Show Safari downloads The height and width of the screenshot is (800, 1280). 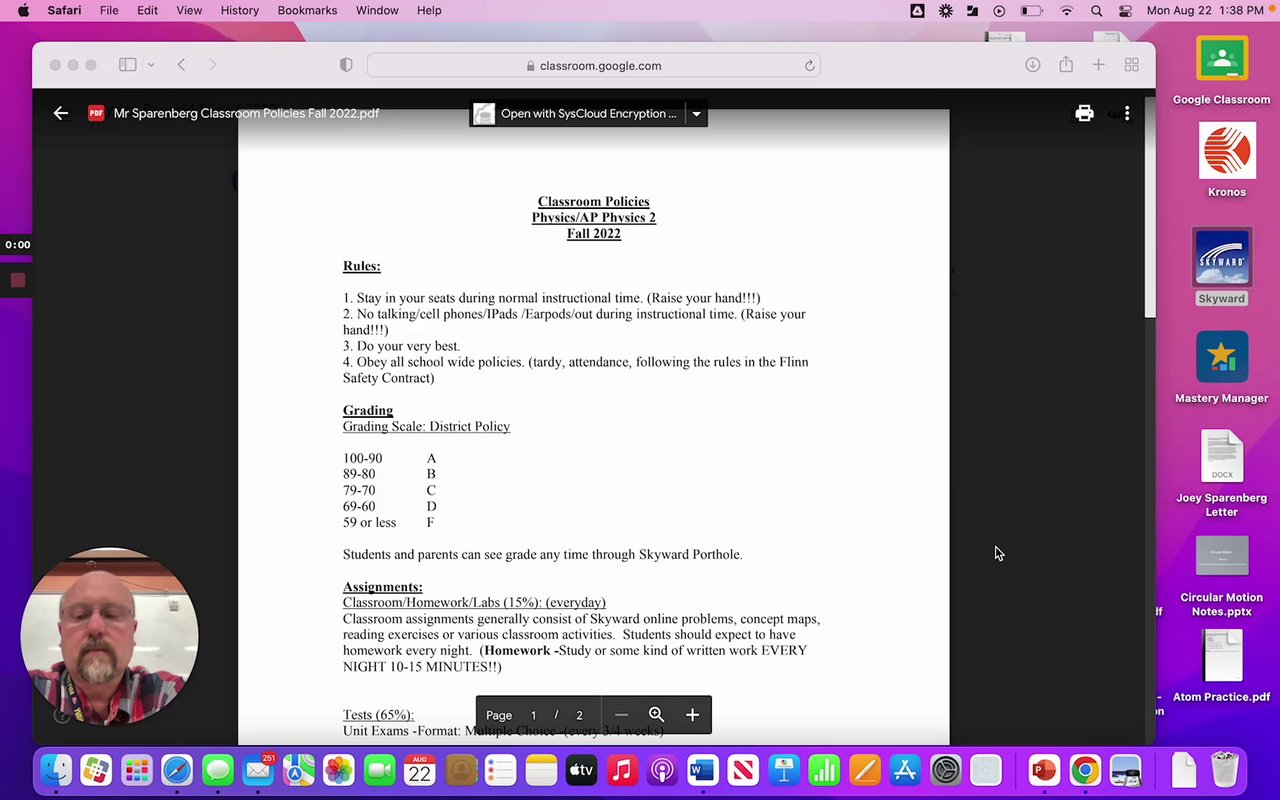pyautogui.click(x=1033, y=65)
